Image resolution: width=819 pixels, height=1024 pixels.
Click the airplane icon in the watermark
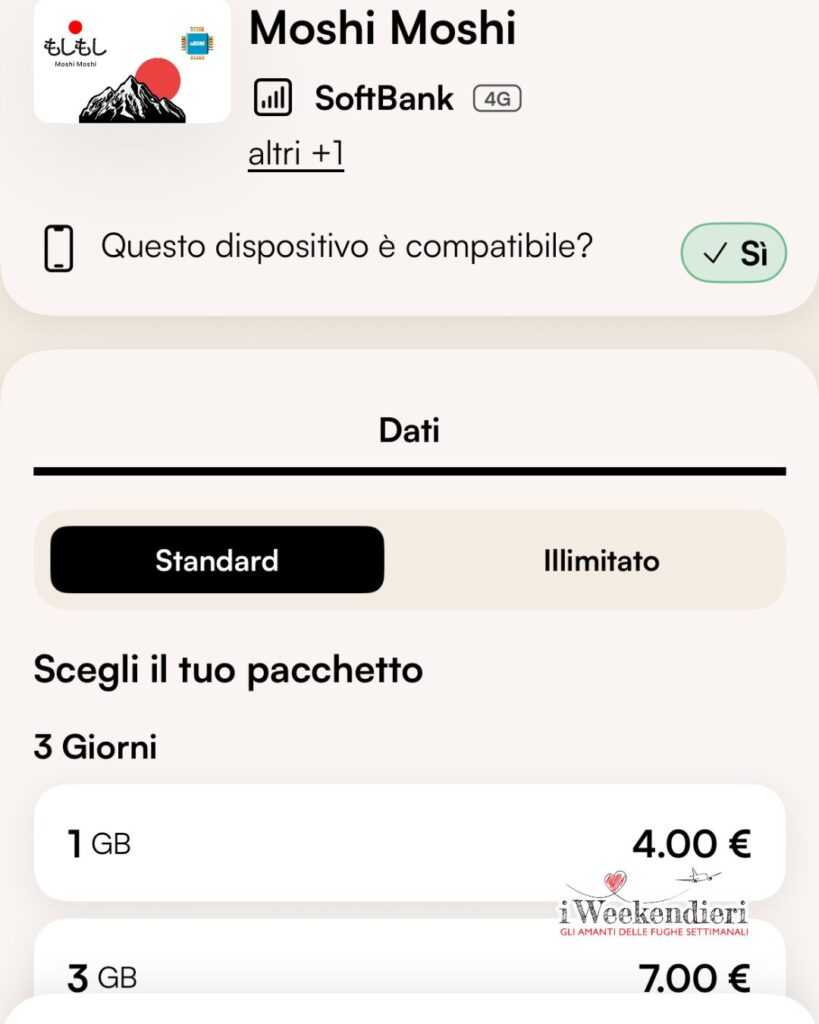point(699,876)
